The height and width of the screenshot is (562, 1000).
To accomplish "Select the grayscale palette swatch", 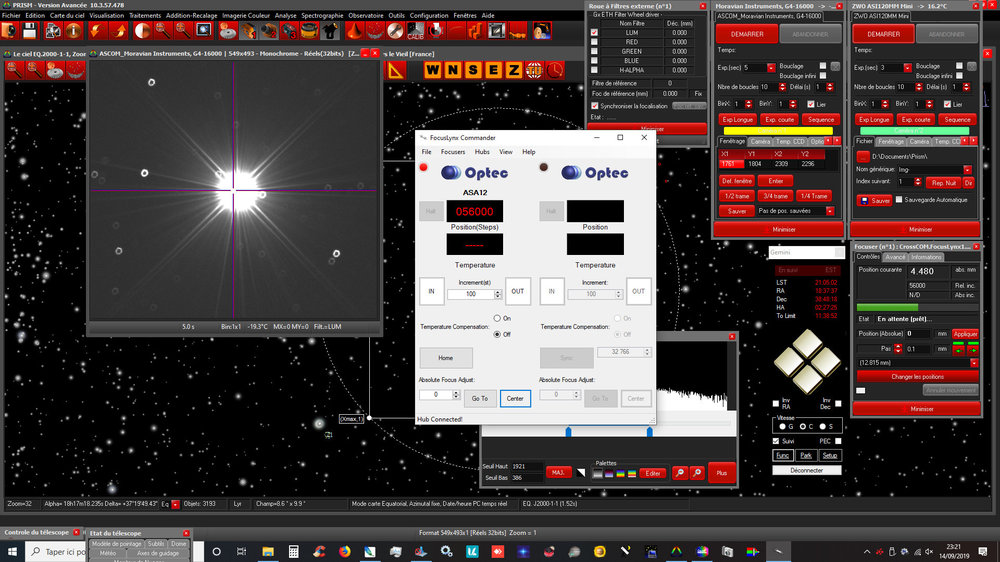I will click(598, 474).
